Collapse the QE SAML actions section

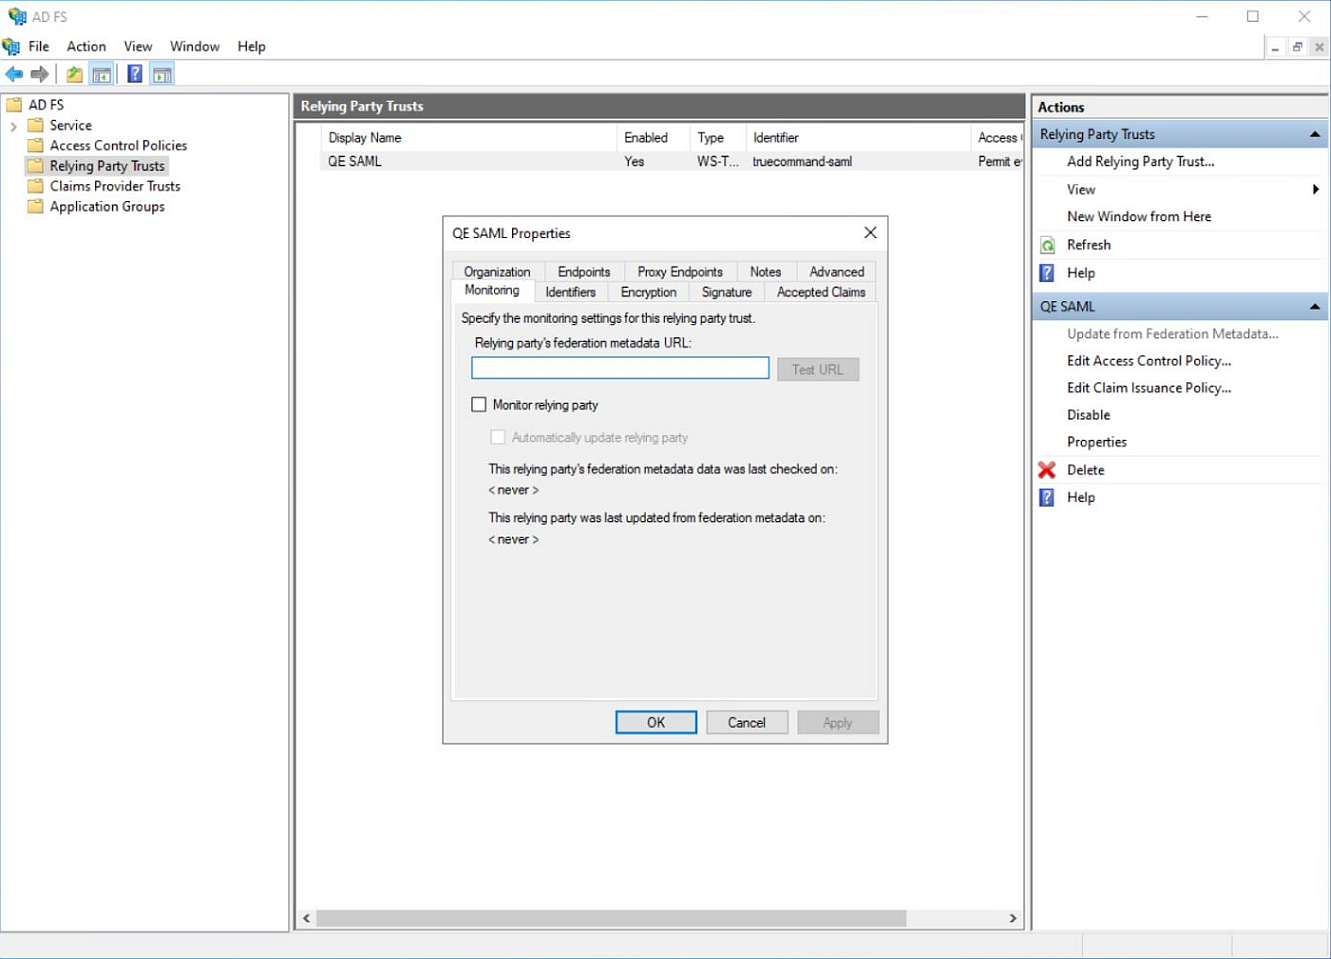[1314, 307]
